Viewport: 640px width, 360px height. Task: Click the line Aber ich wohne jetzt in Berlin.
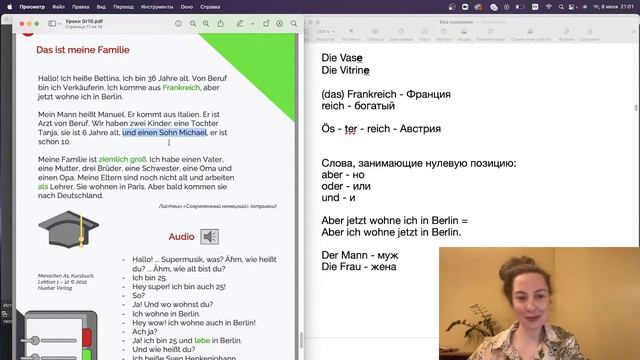[391, 232]
